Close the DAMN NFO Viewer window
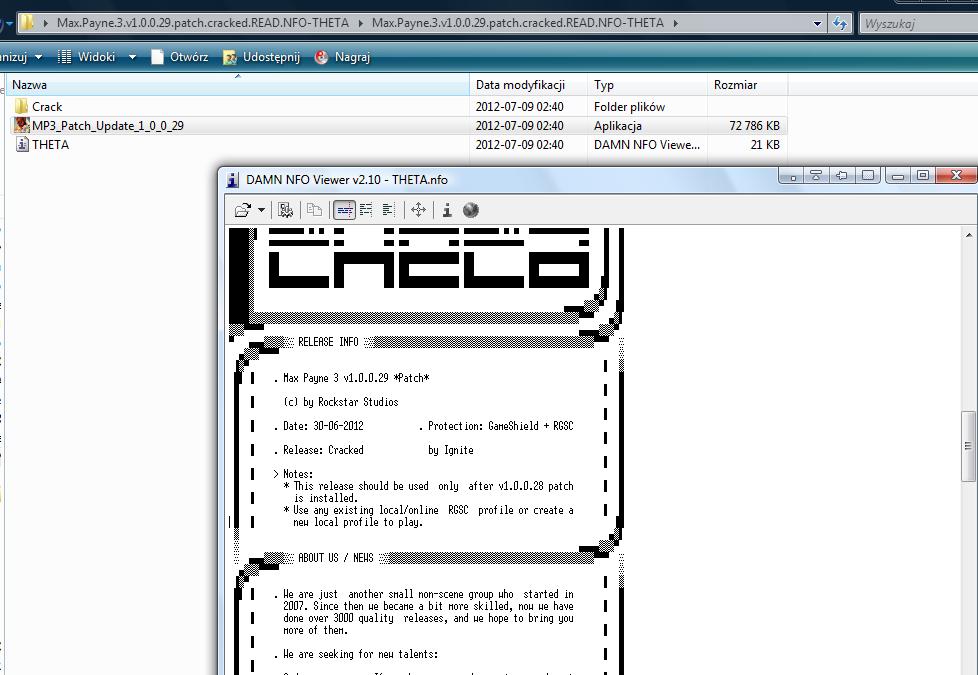The image size is (978, 675). pyautogui.click(x=956, y=176)
